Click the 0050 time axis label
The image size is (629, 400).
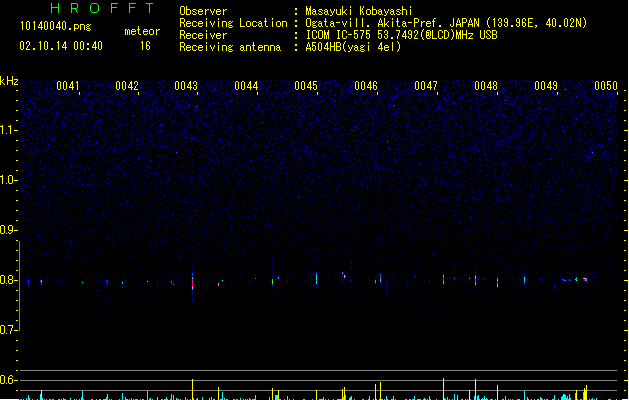click(x=606, y=86)
